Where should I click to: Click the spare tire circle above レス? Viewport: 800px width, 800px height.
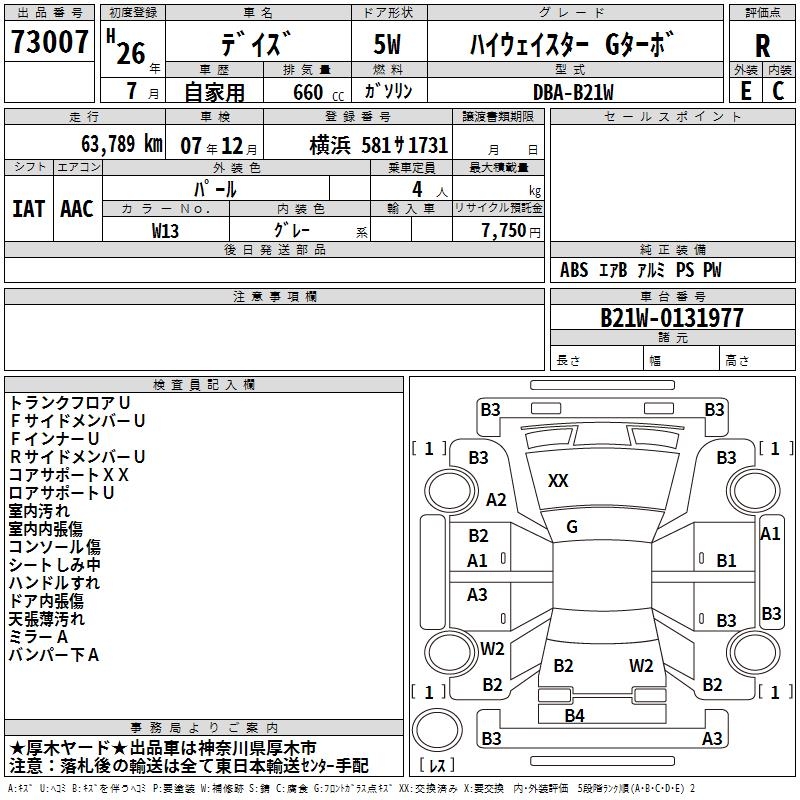437,730
